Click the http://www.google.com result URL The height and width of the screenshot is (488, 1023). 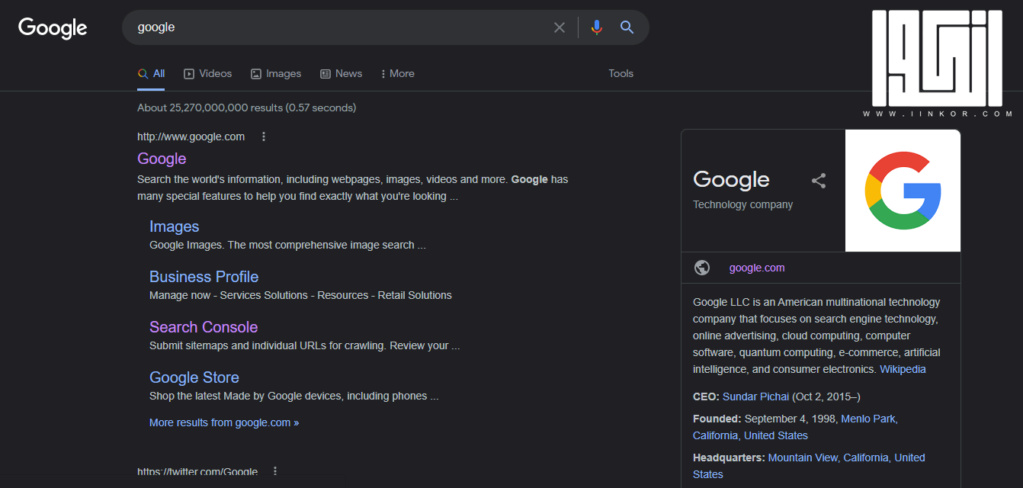(x=191, y=136)
